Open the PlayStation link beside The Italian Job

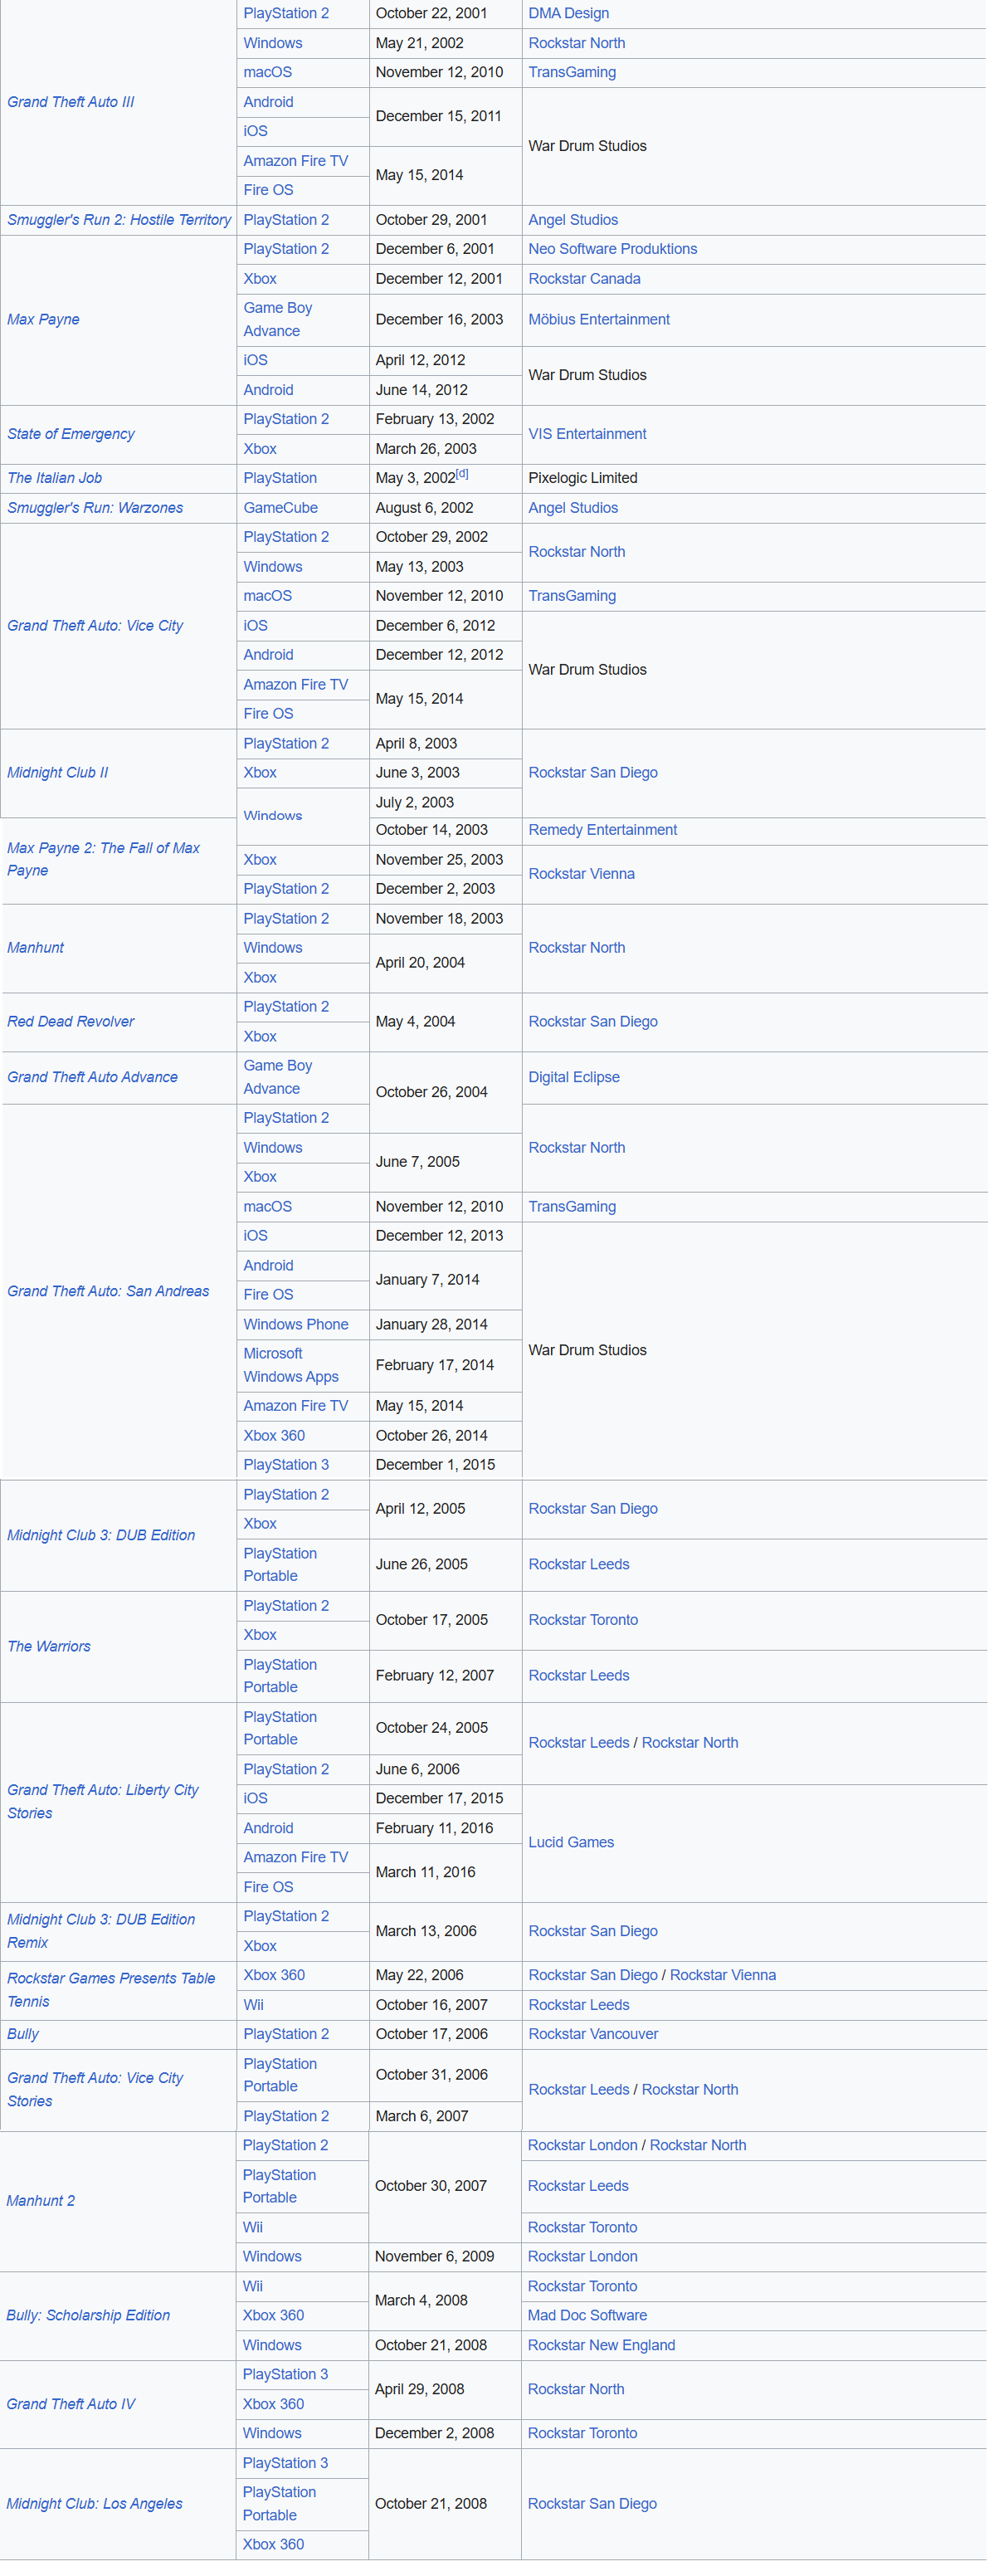click(280, 478)
